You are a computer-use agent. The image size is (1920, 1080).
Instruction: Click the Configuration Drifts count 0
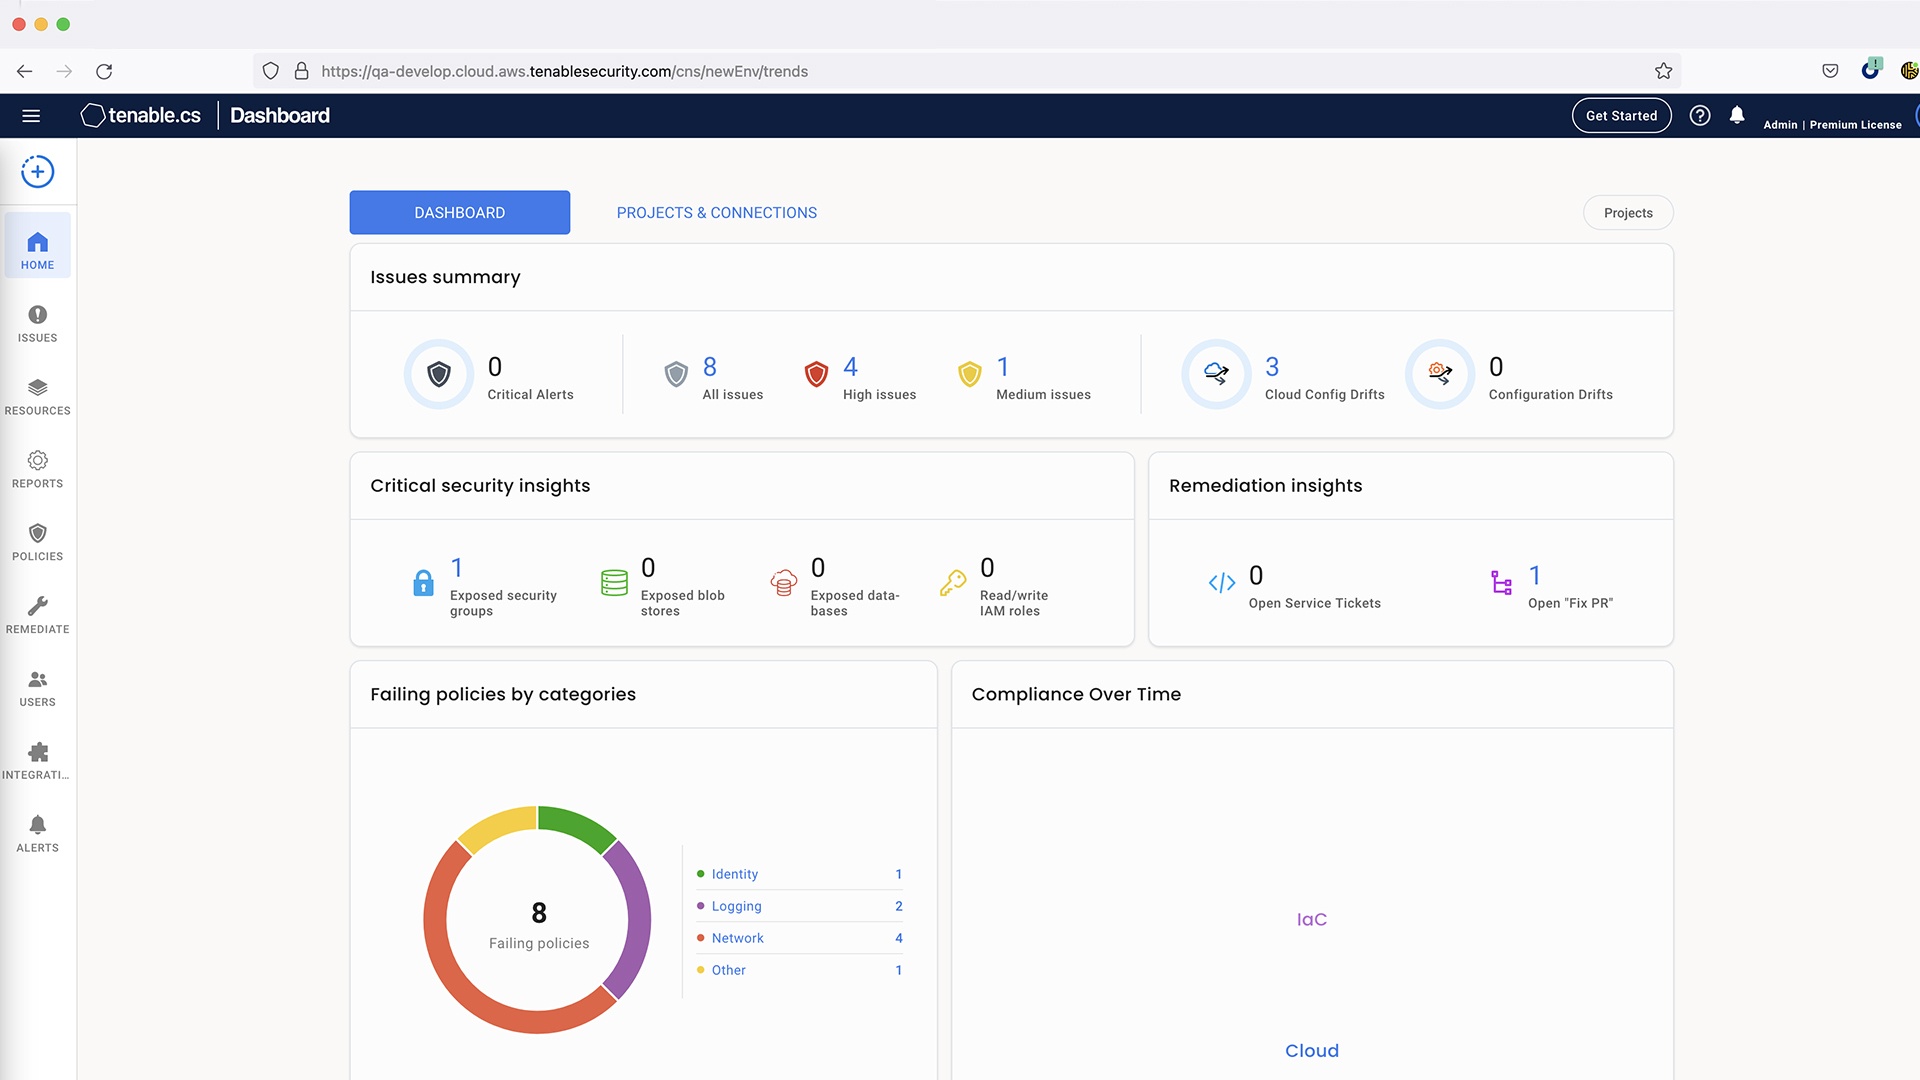[1496, 367]
